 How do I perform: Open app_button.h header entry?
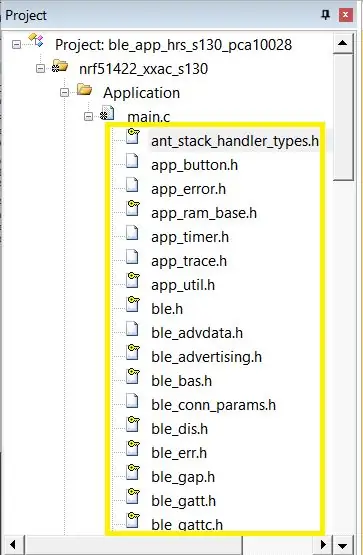point(194,165)
